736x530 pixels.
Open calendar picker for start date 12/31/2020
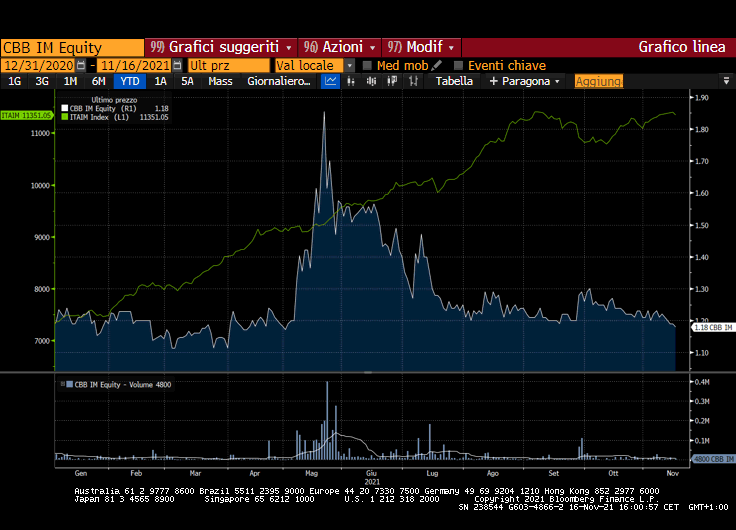[81, 65]
